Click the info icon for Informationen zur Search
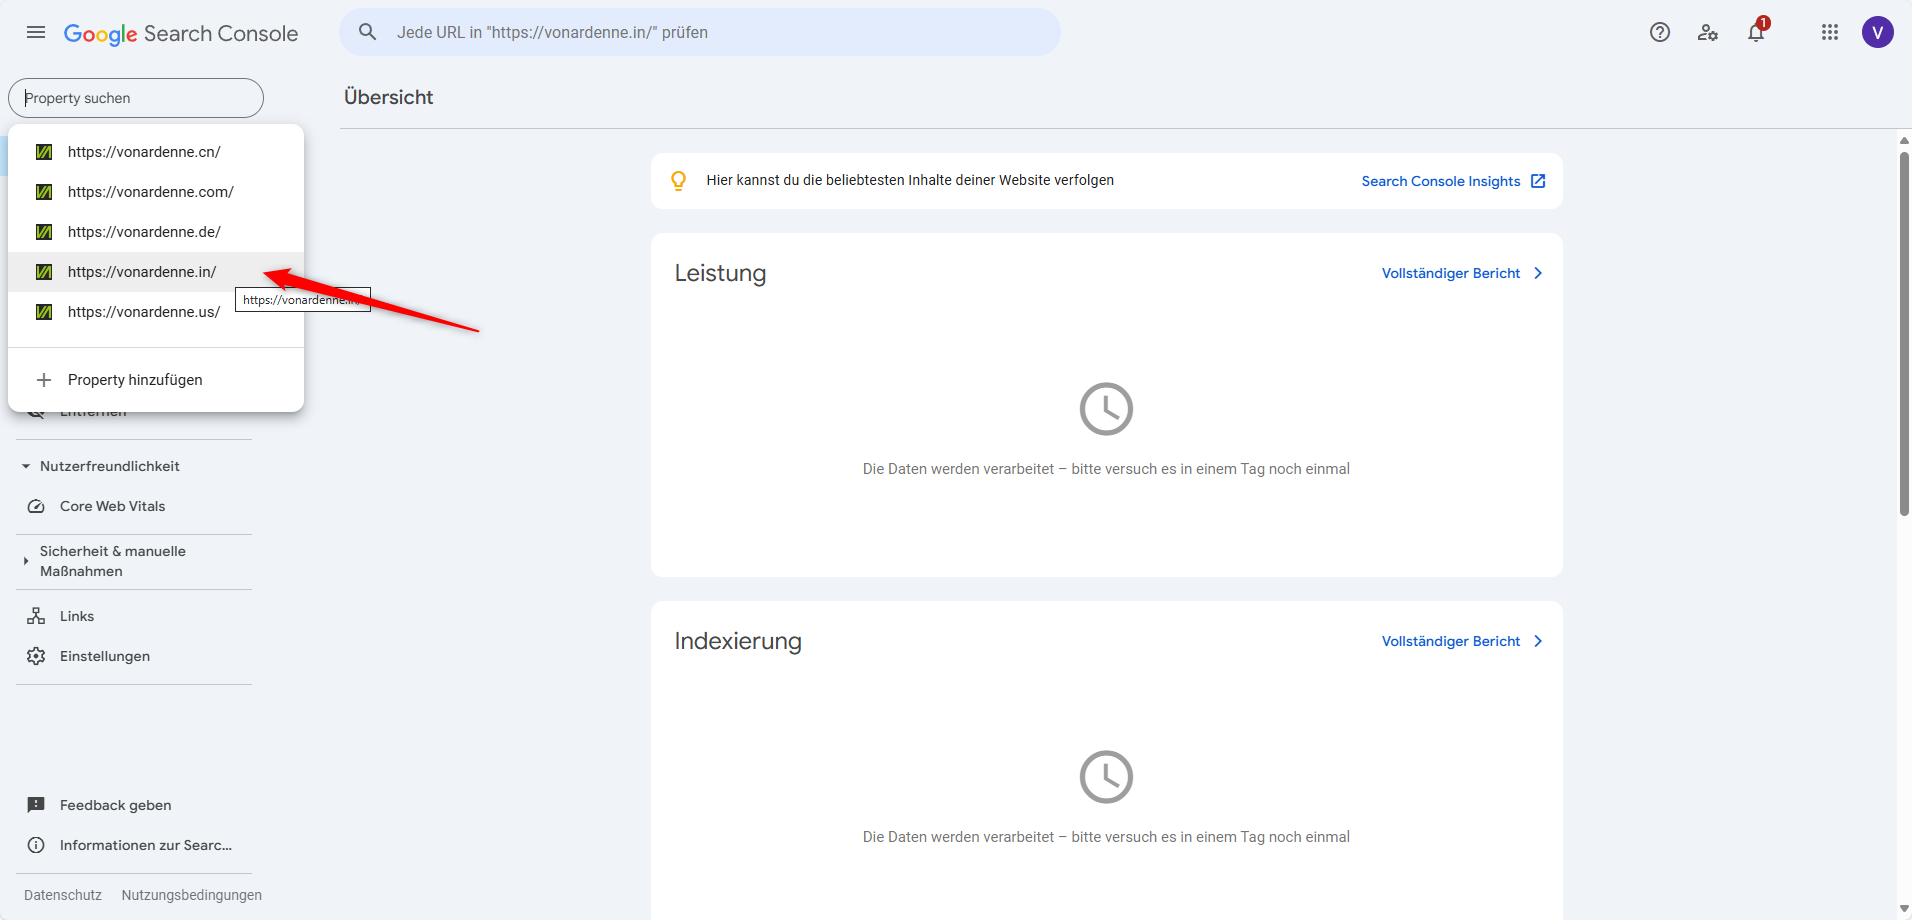The image size is (1912, 920). point(36,845)
